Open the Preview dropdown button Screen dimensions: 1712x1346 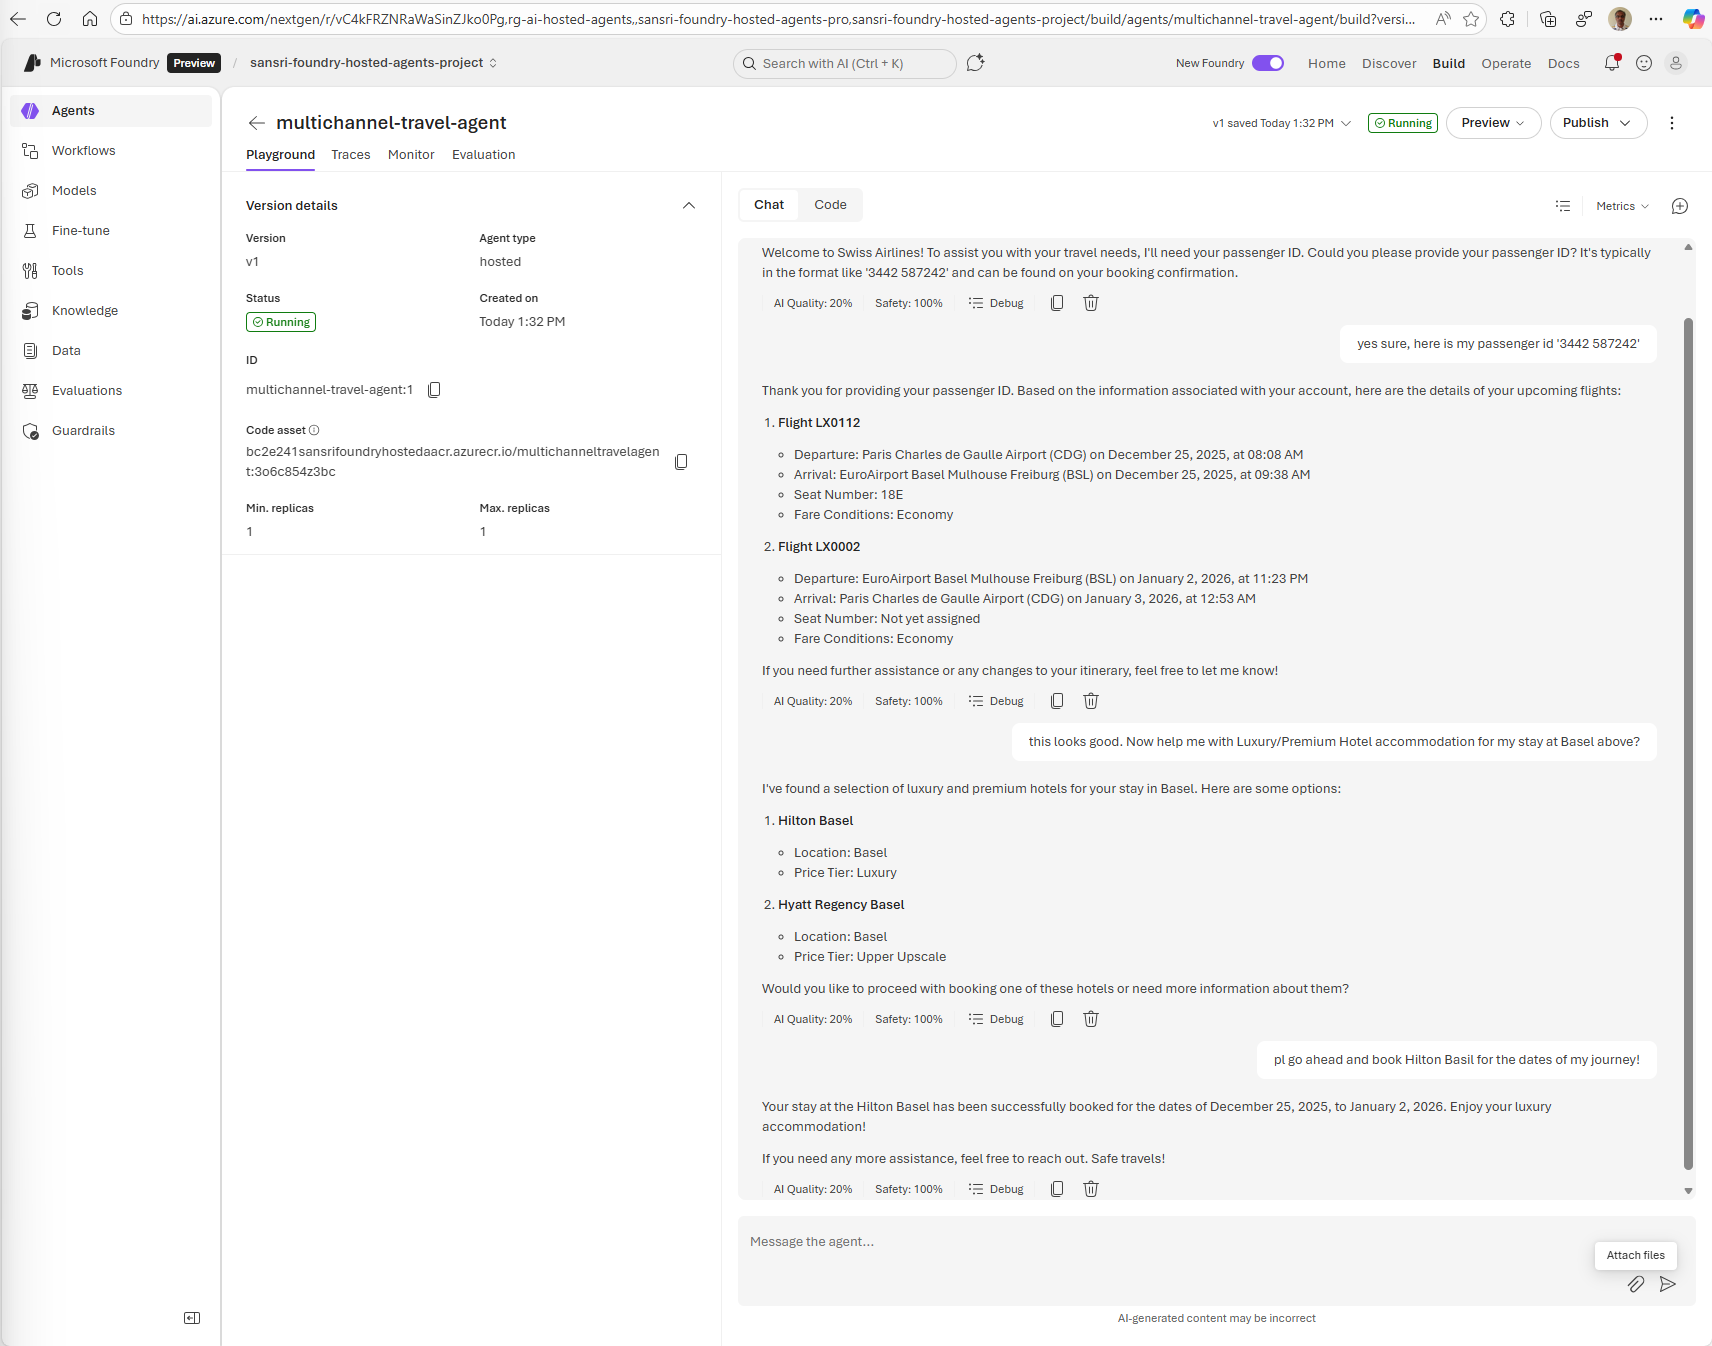point(1493,123)
